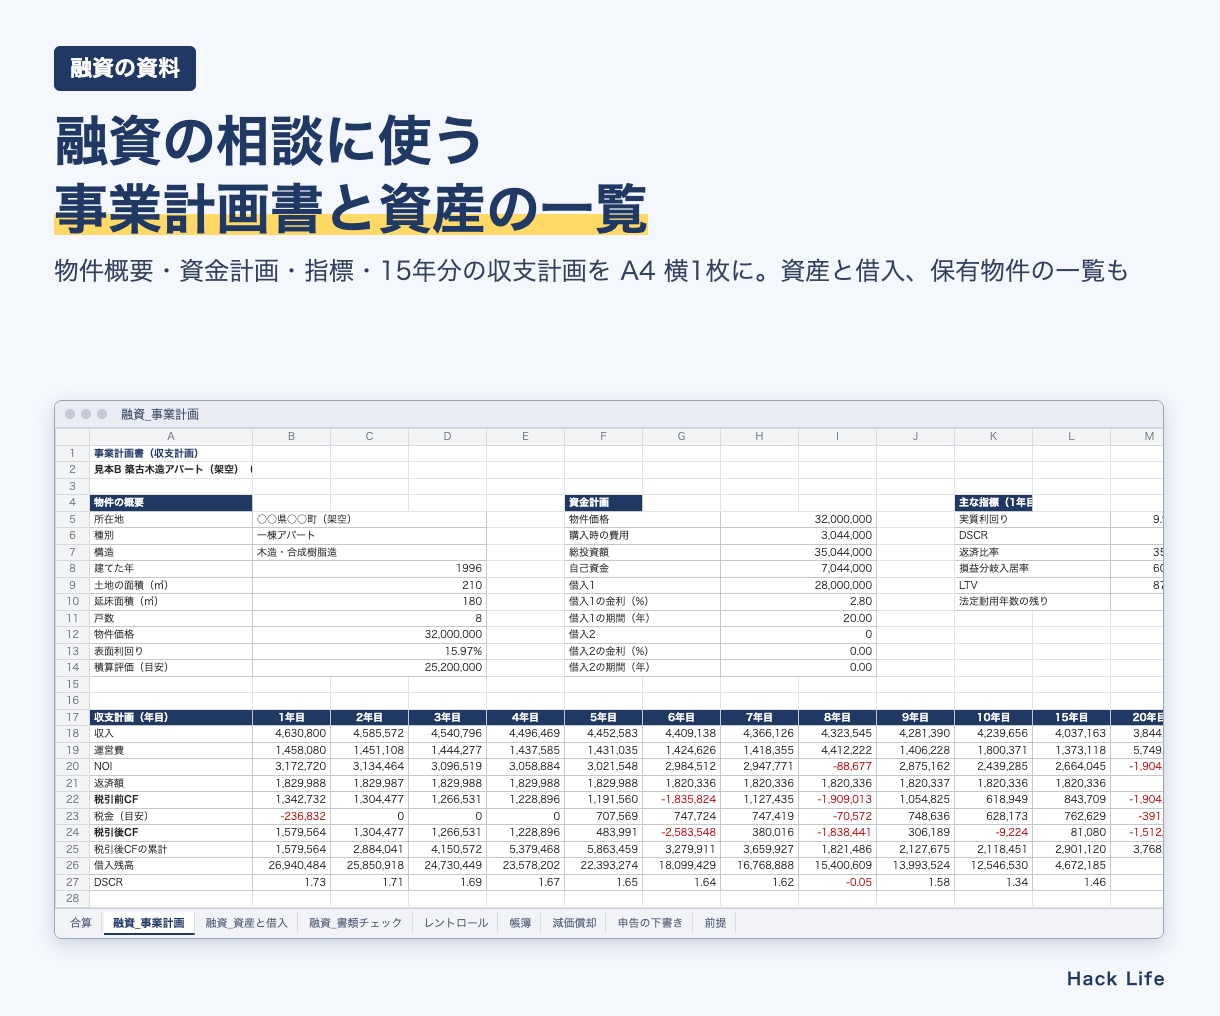
Task: Select the 25,200,000 valuation cell
Action: coord(369,667)
